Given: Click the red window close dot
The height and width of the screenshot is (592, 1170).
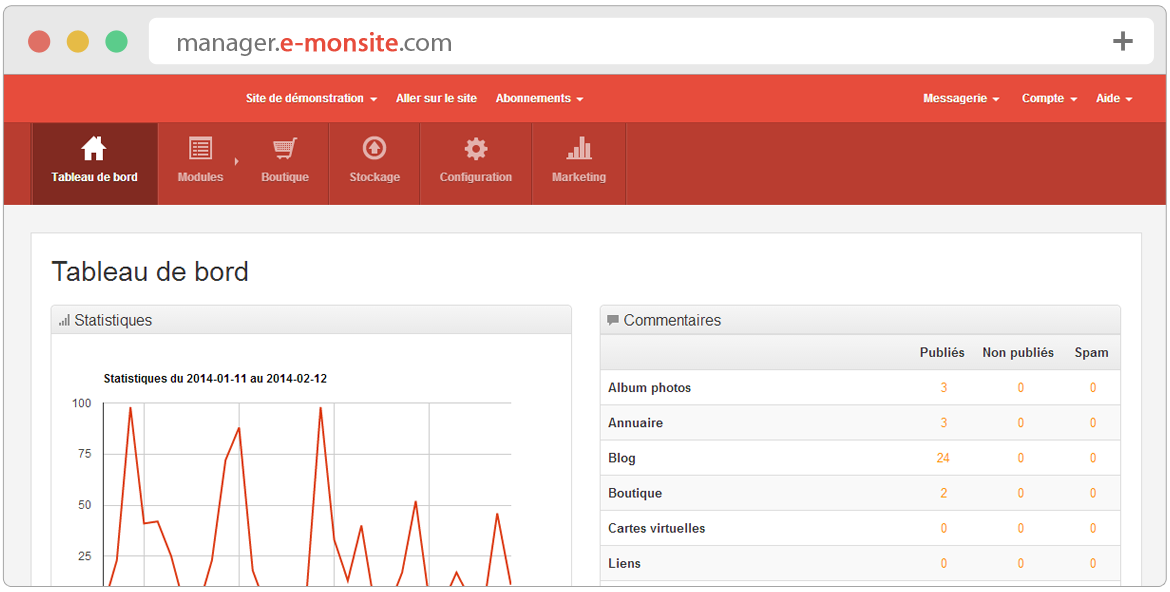Looking at the screenshot, I should pos(39,41).
